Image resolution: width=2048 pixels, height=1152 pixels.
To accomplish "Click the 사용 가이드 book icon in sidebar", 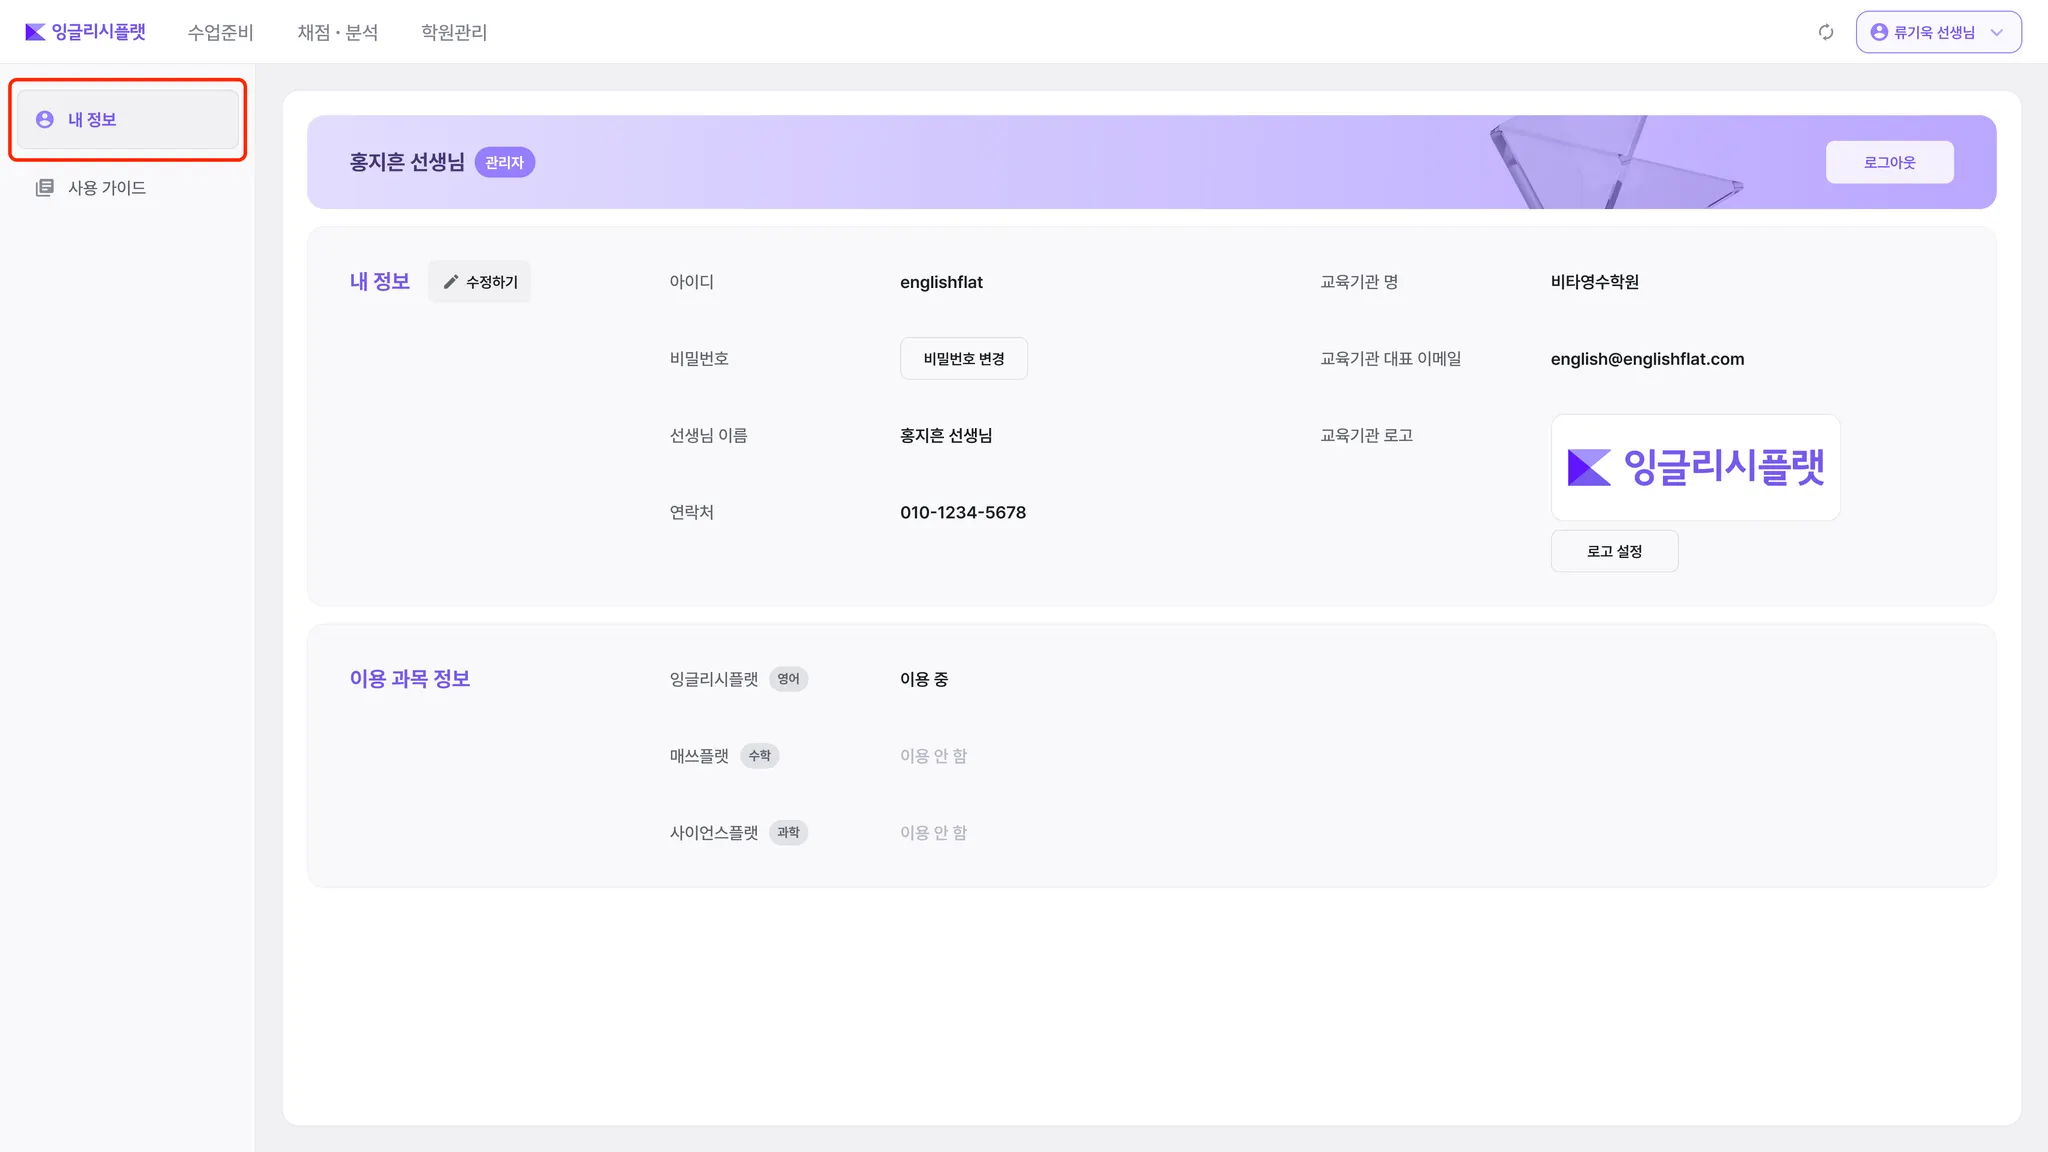I will [45, 187].
